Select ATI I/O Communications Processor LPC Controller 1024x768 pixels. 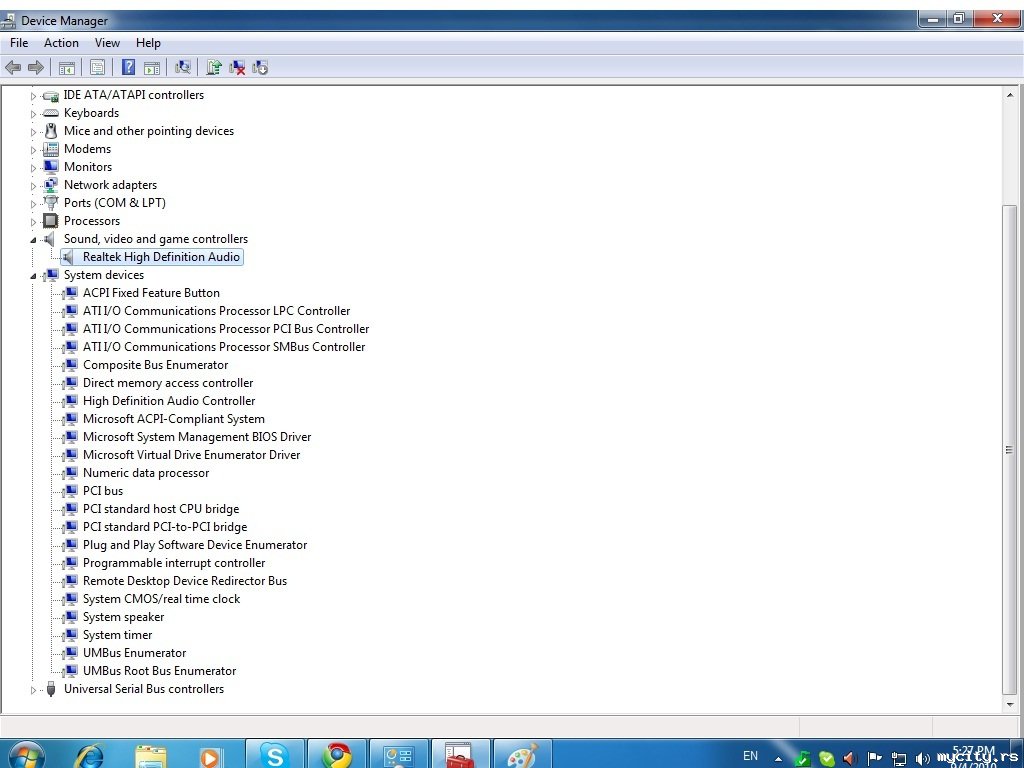(x=216, y=311)
